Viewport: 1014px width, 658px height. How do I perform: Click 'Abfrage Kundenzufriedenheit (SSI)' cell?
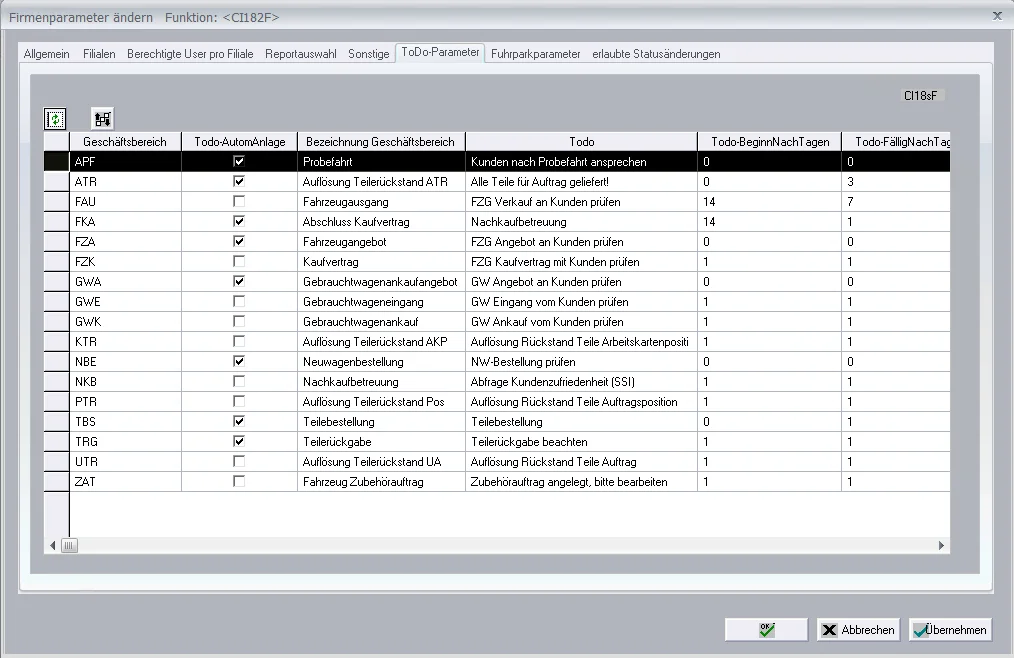[x=581, y=382]
